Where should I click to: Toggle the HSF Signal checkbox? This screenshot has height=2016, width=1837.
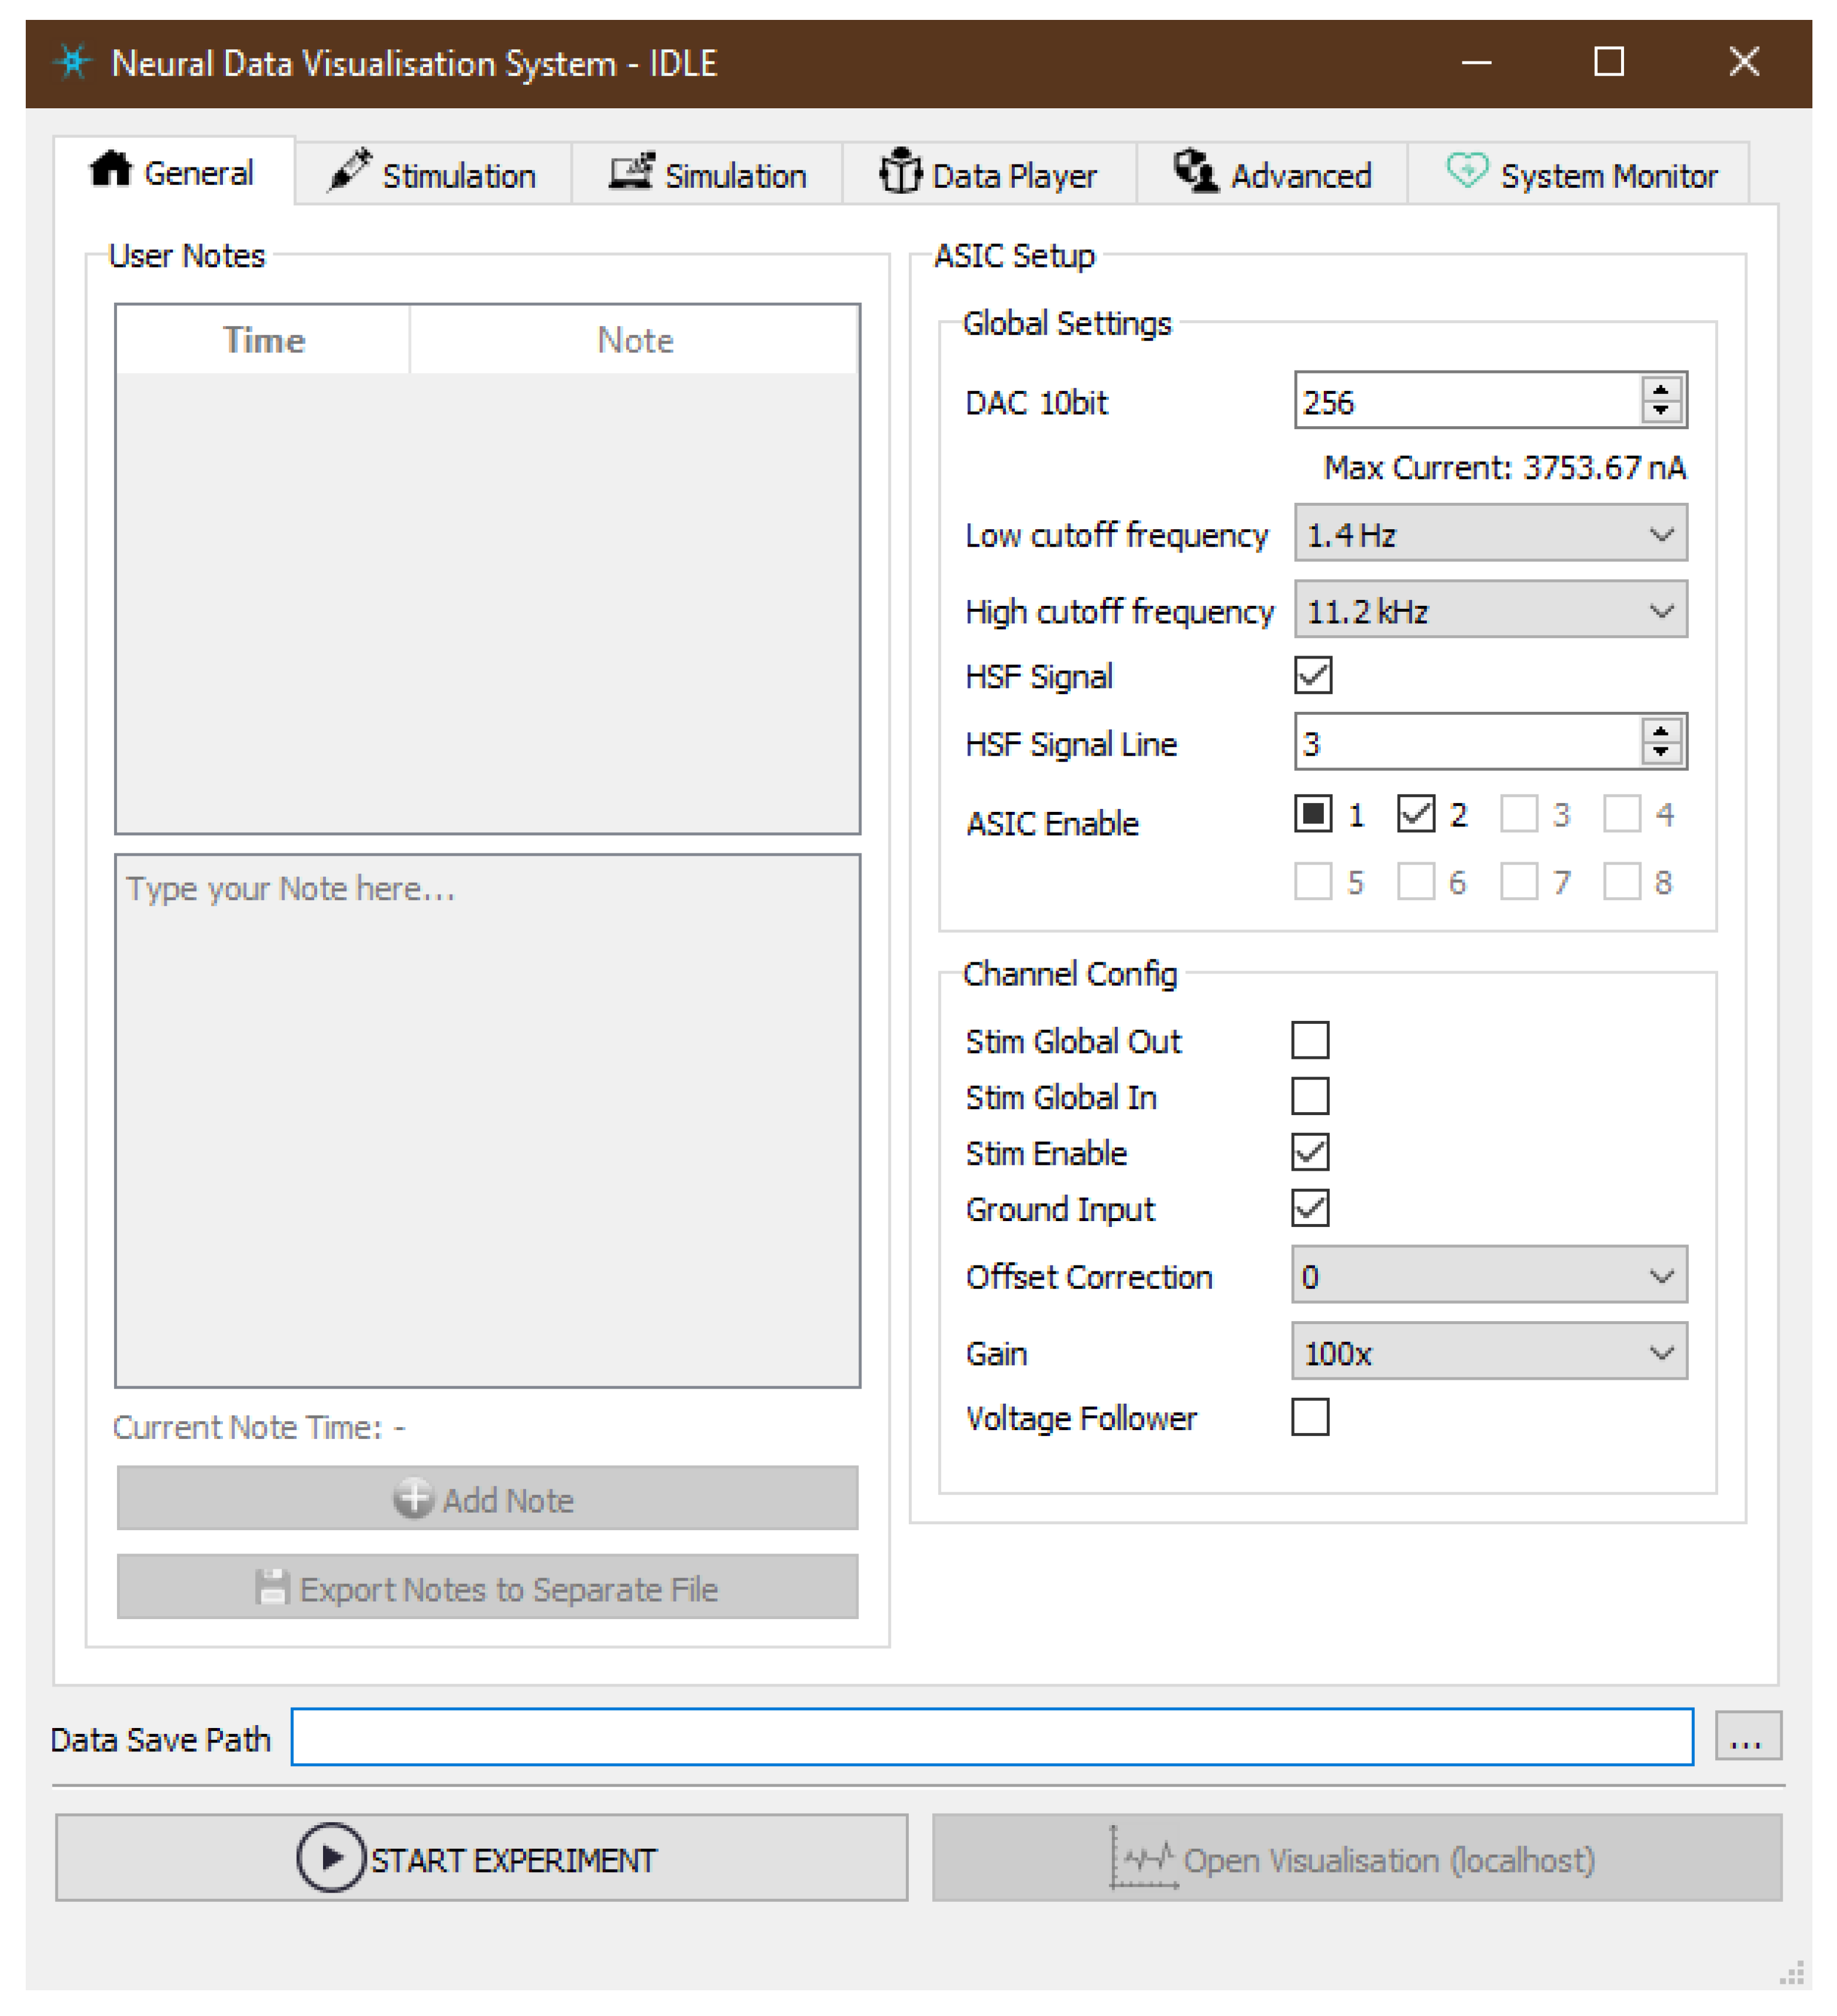pyautogui.click(x=1313, y=675)
